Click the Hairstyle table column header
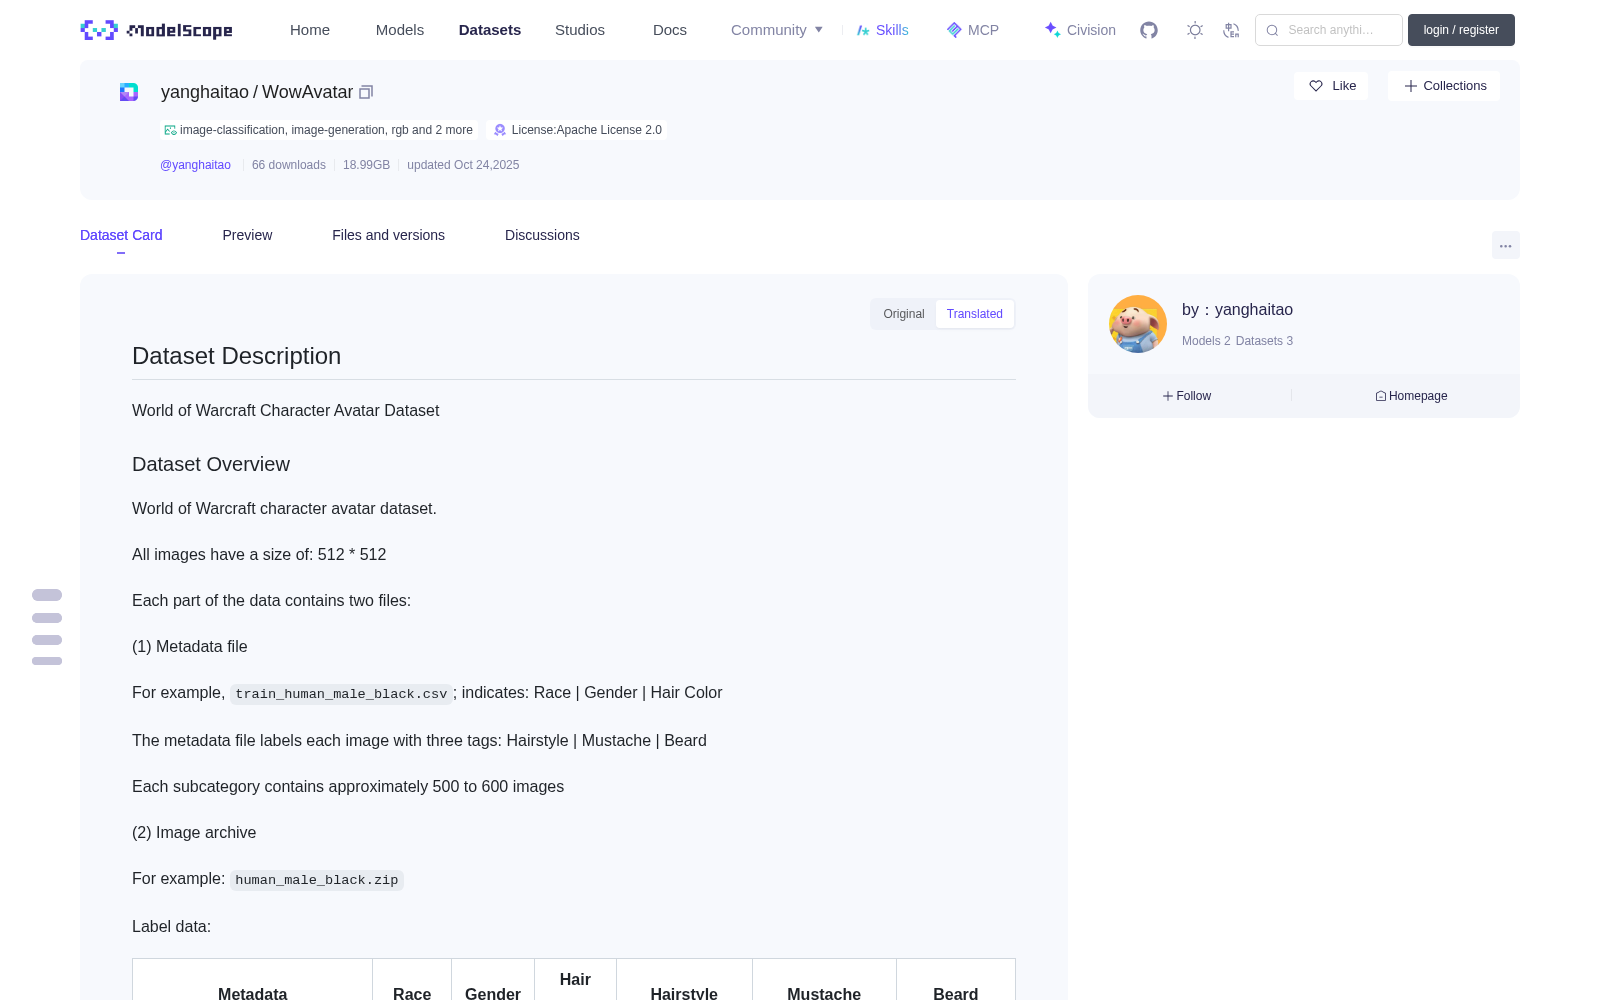This screenshot has width=1600, height=1000. point(684,993)
